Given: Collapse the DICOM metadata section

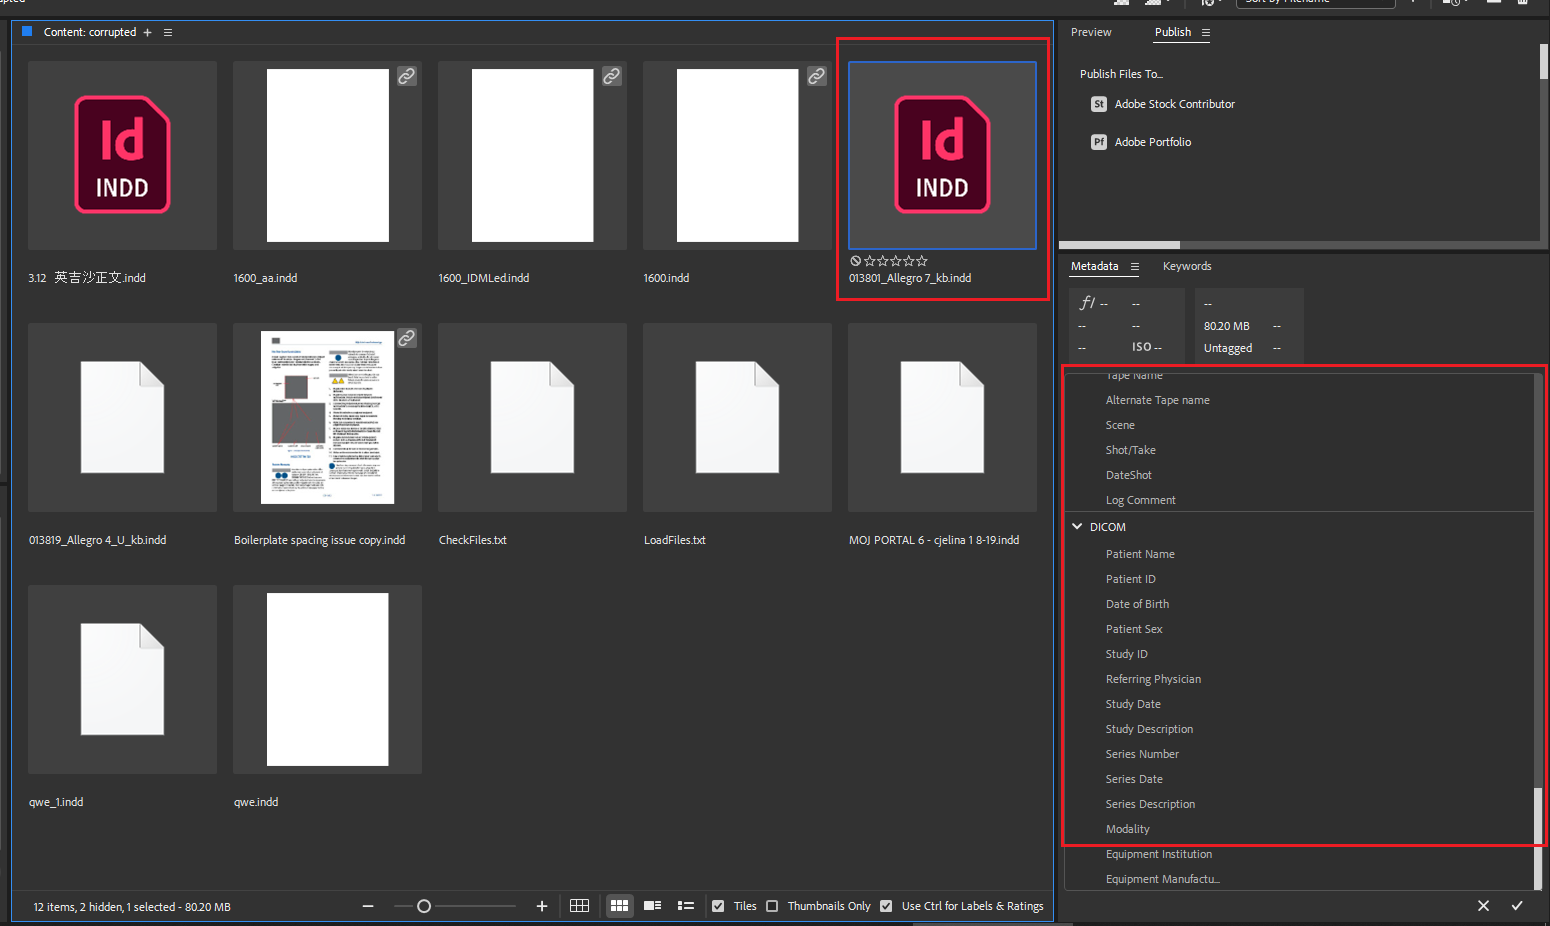Looking at the screenshot, I should coord(1077,526).
